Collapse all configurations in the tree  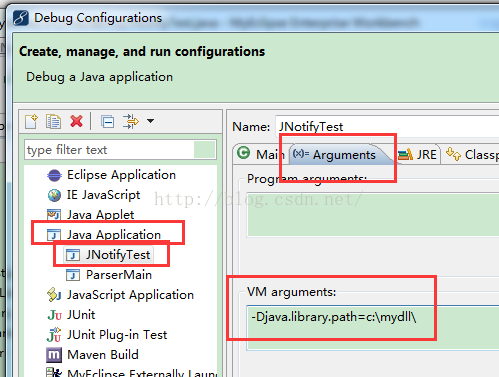[108, 122]
